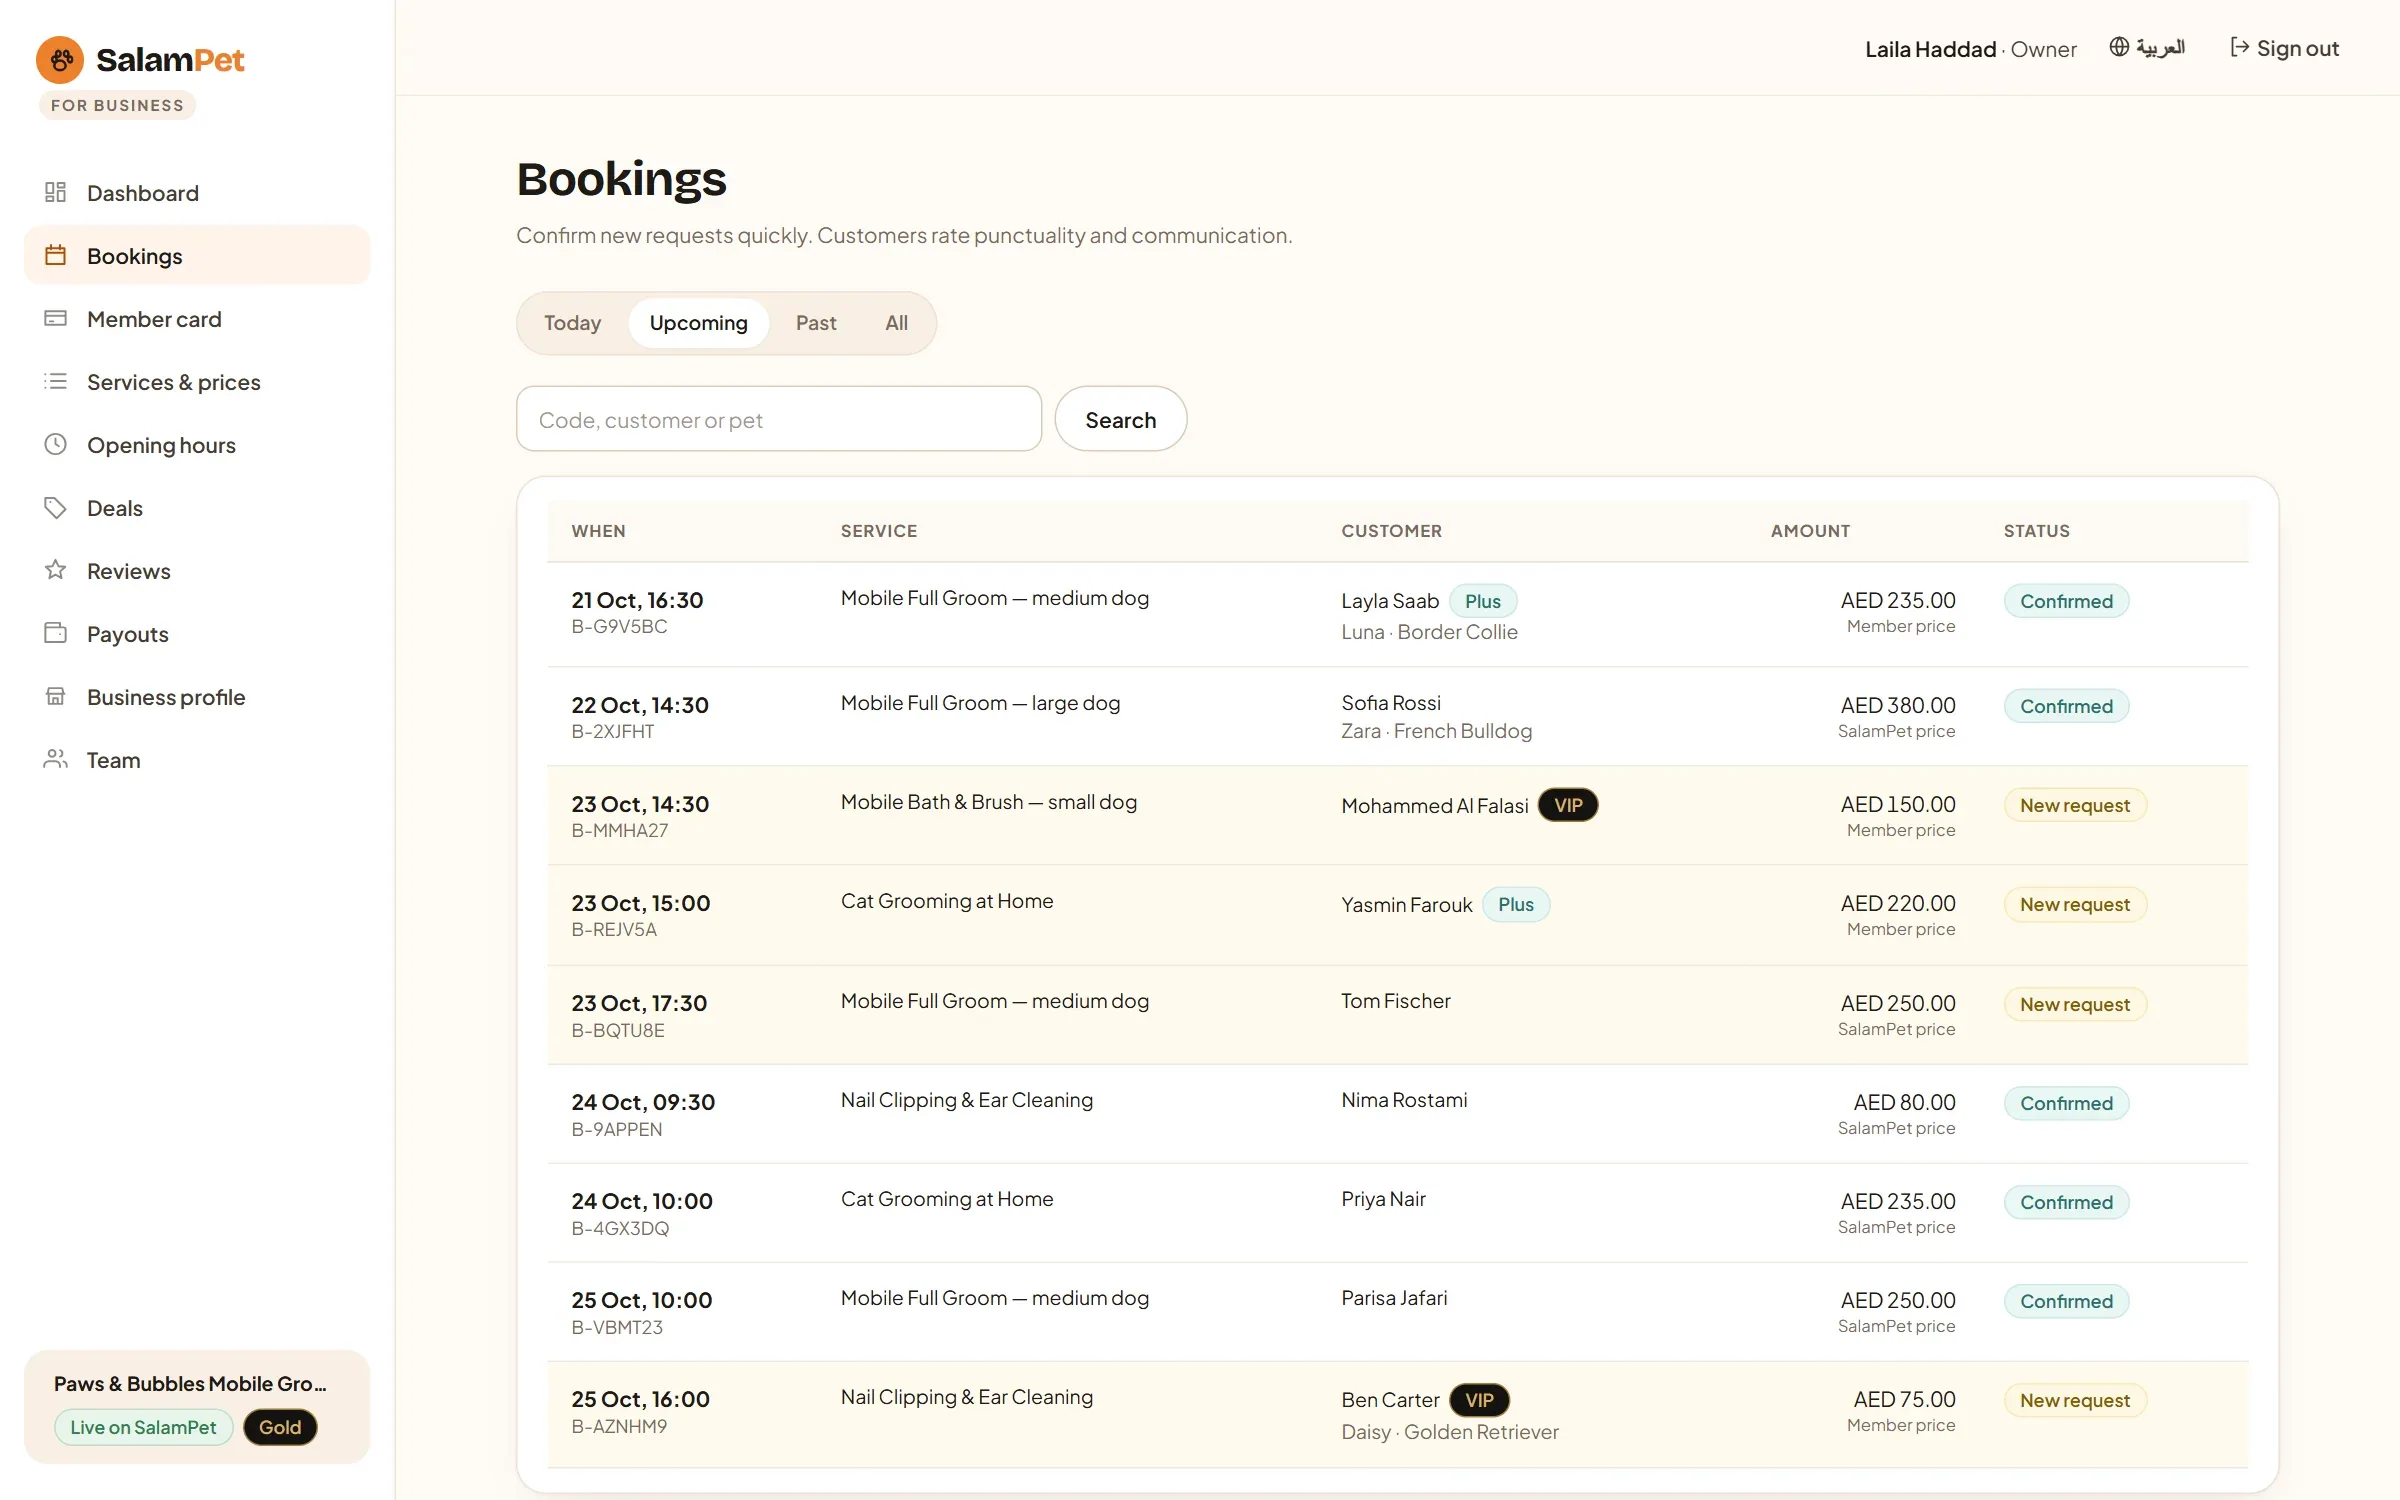Go to Services & prices
2400x1500 pixels.
click(197, 381)
